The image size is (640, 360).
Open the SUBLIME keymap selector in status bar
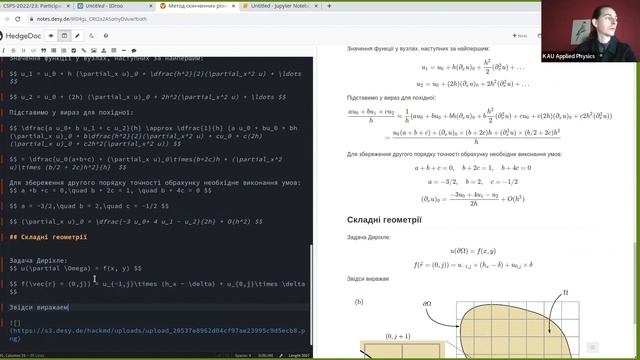coord(265,356)
